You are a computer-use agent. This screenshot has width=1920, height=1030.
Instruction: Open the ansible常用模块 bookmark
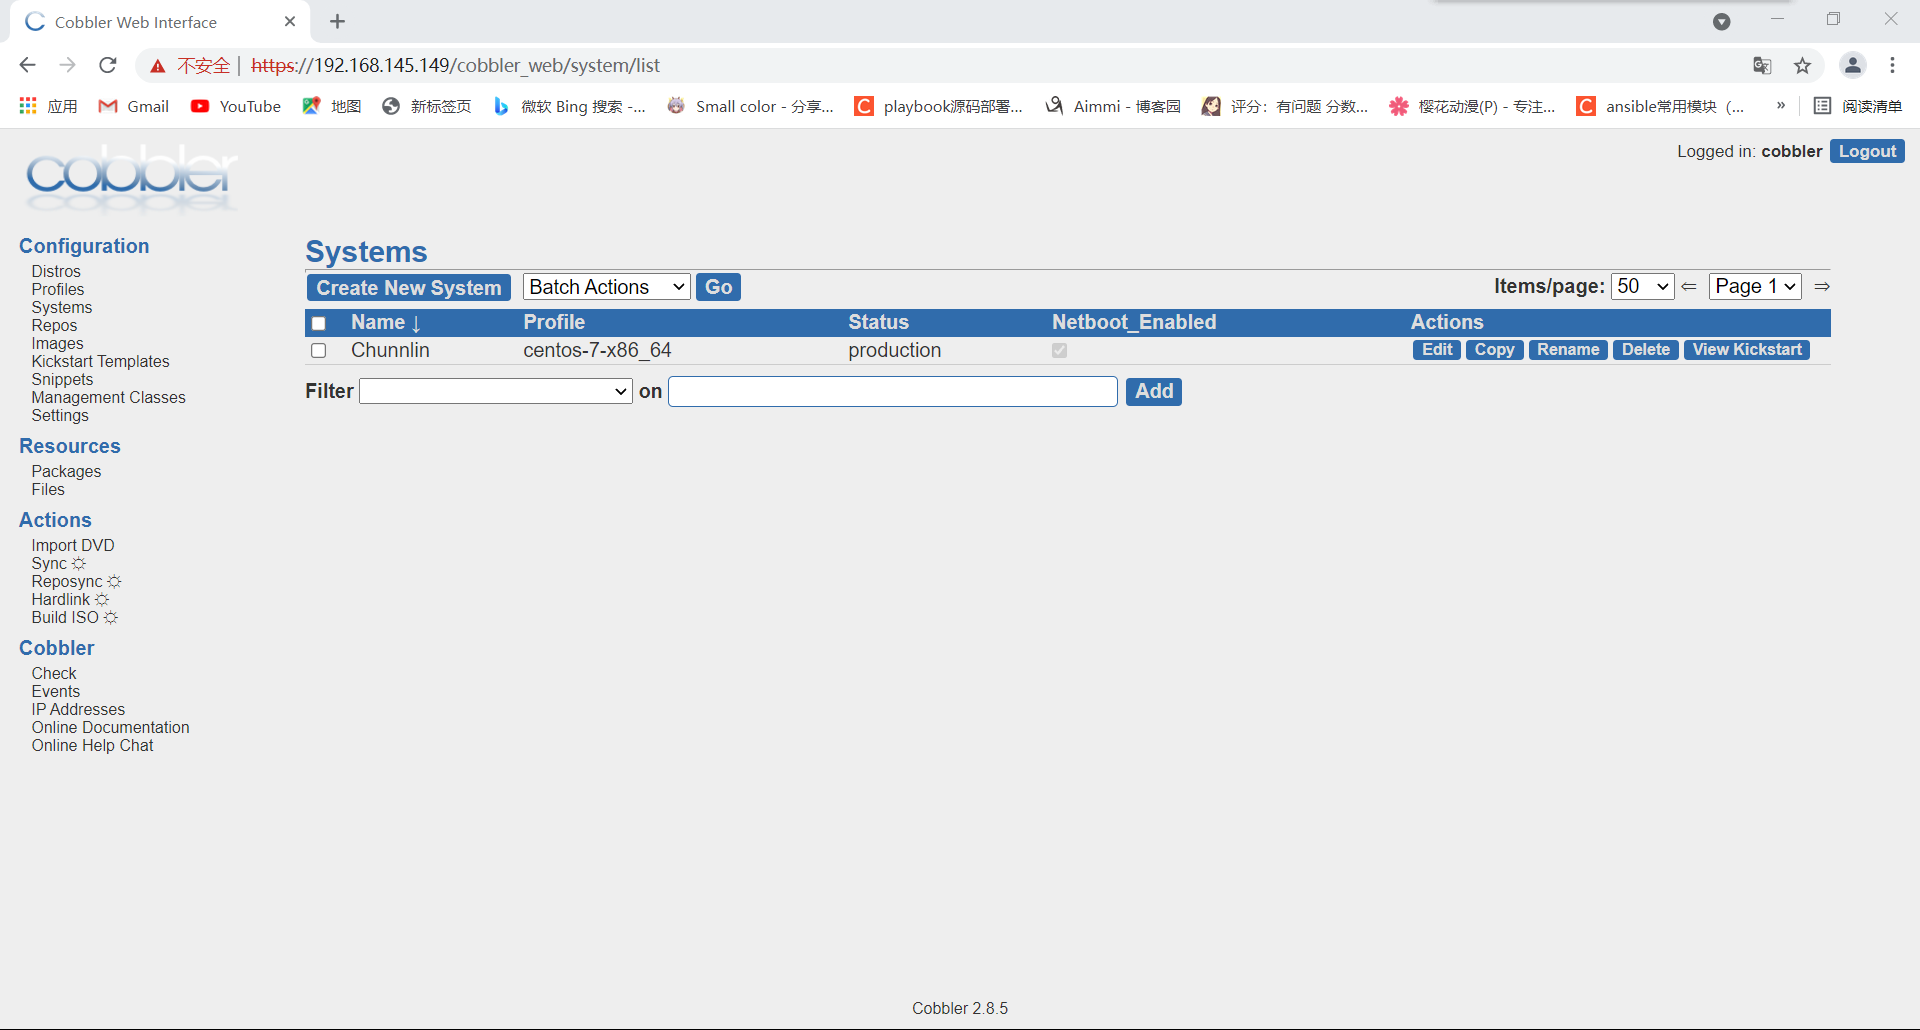[1661, 106]
